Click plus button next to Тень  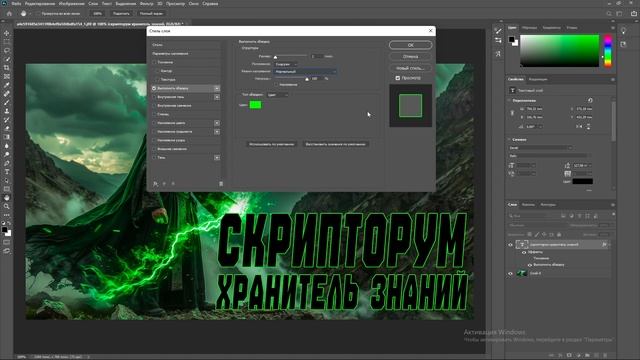tap(217, 157)
